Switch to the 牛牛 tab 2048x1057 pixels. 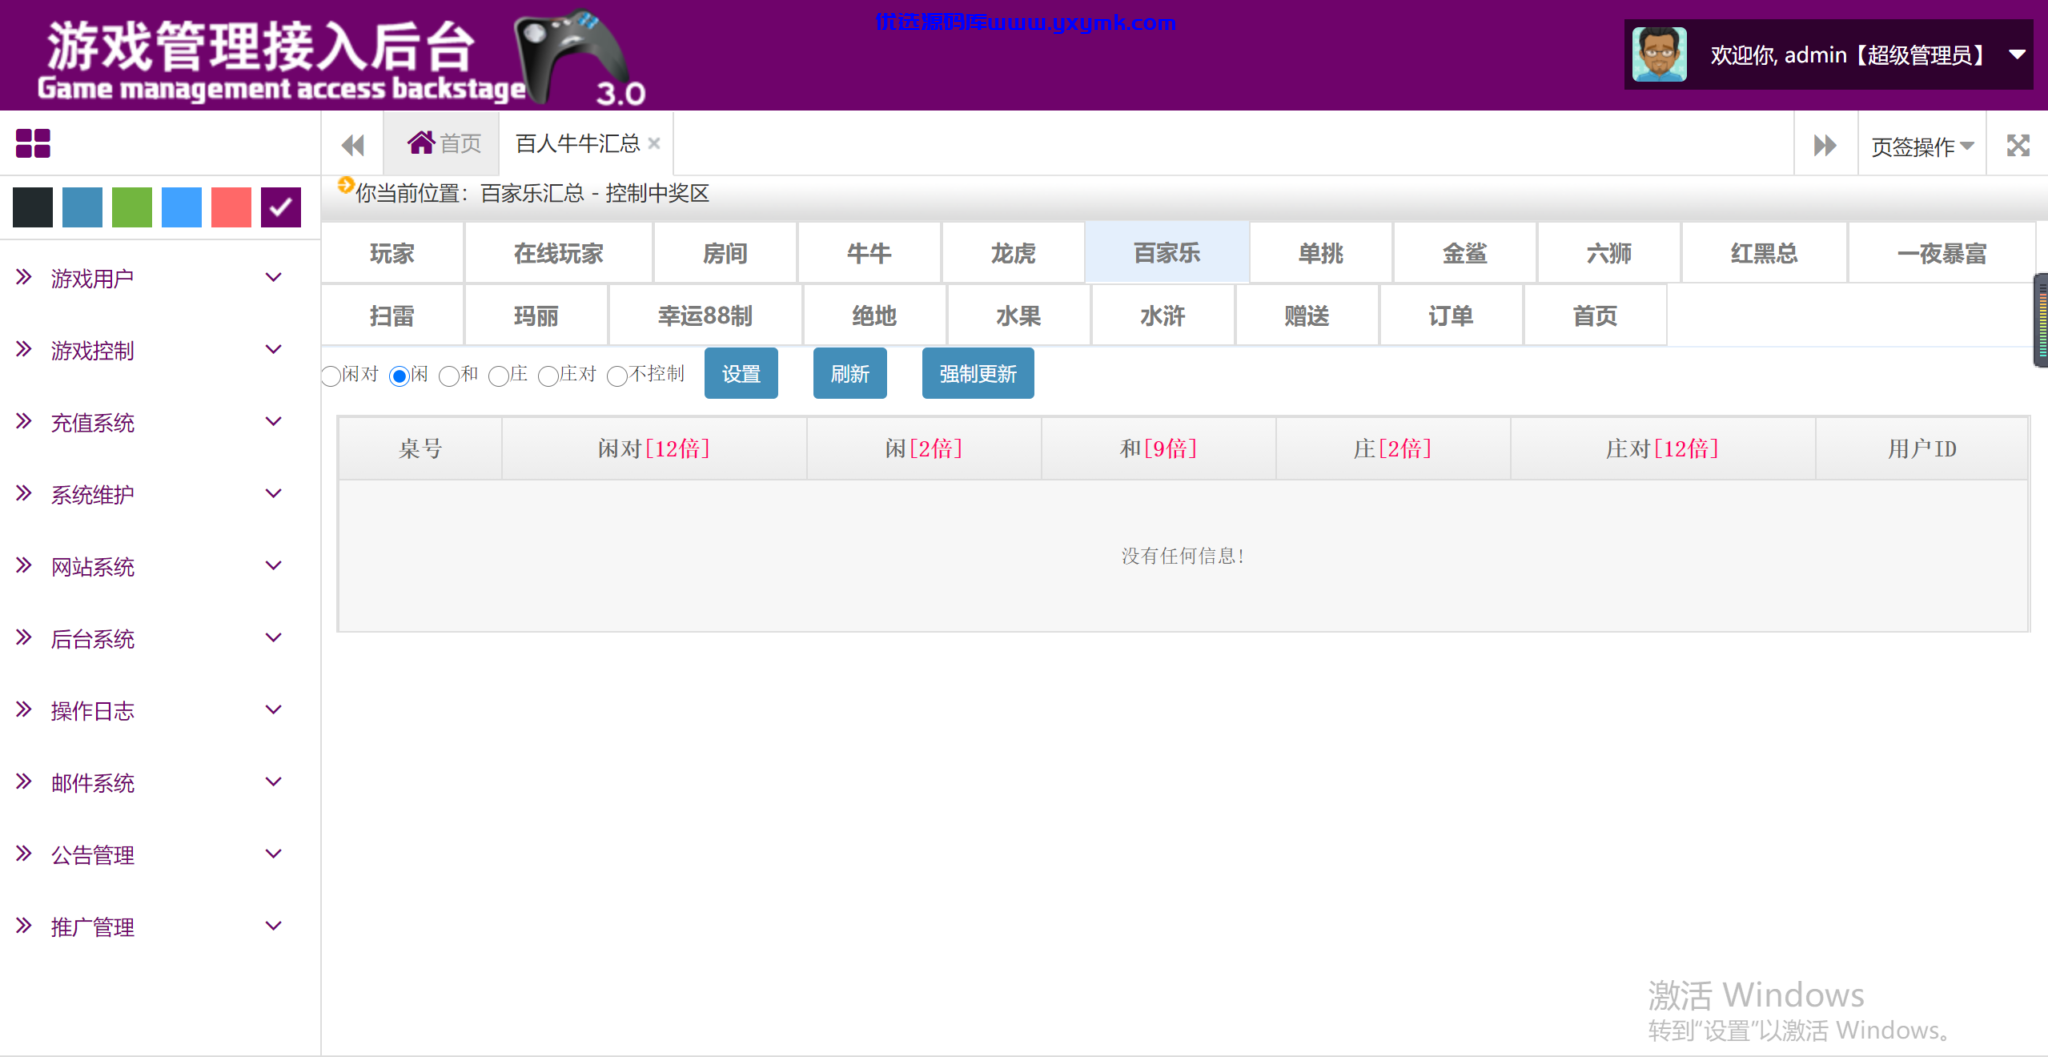(x=869, y=253)
